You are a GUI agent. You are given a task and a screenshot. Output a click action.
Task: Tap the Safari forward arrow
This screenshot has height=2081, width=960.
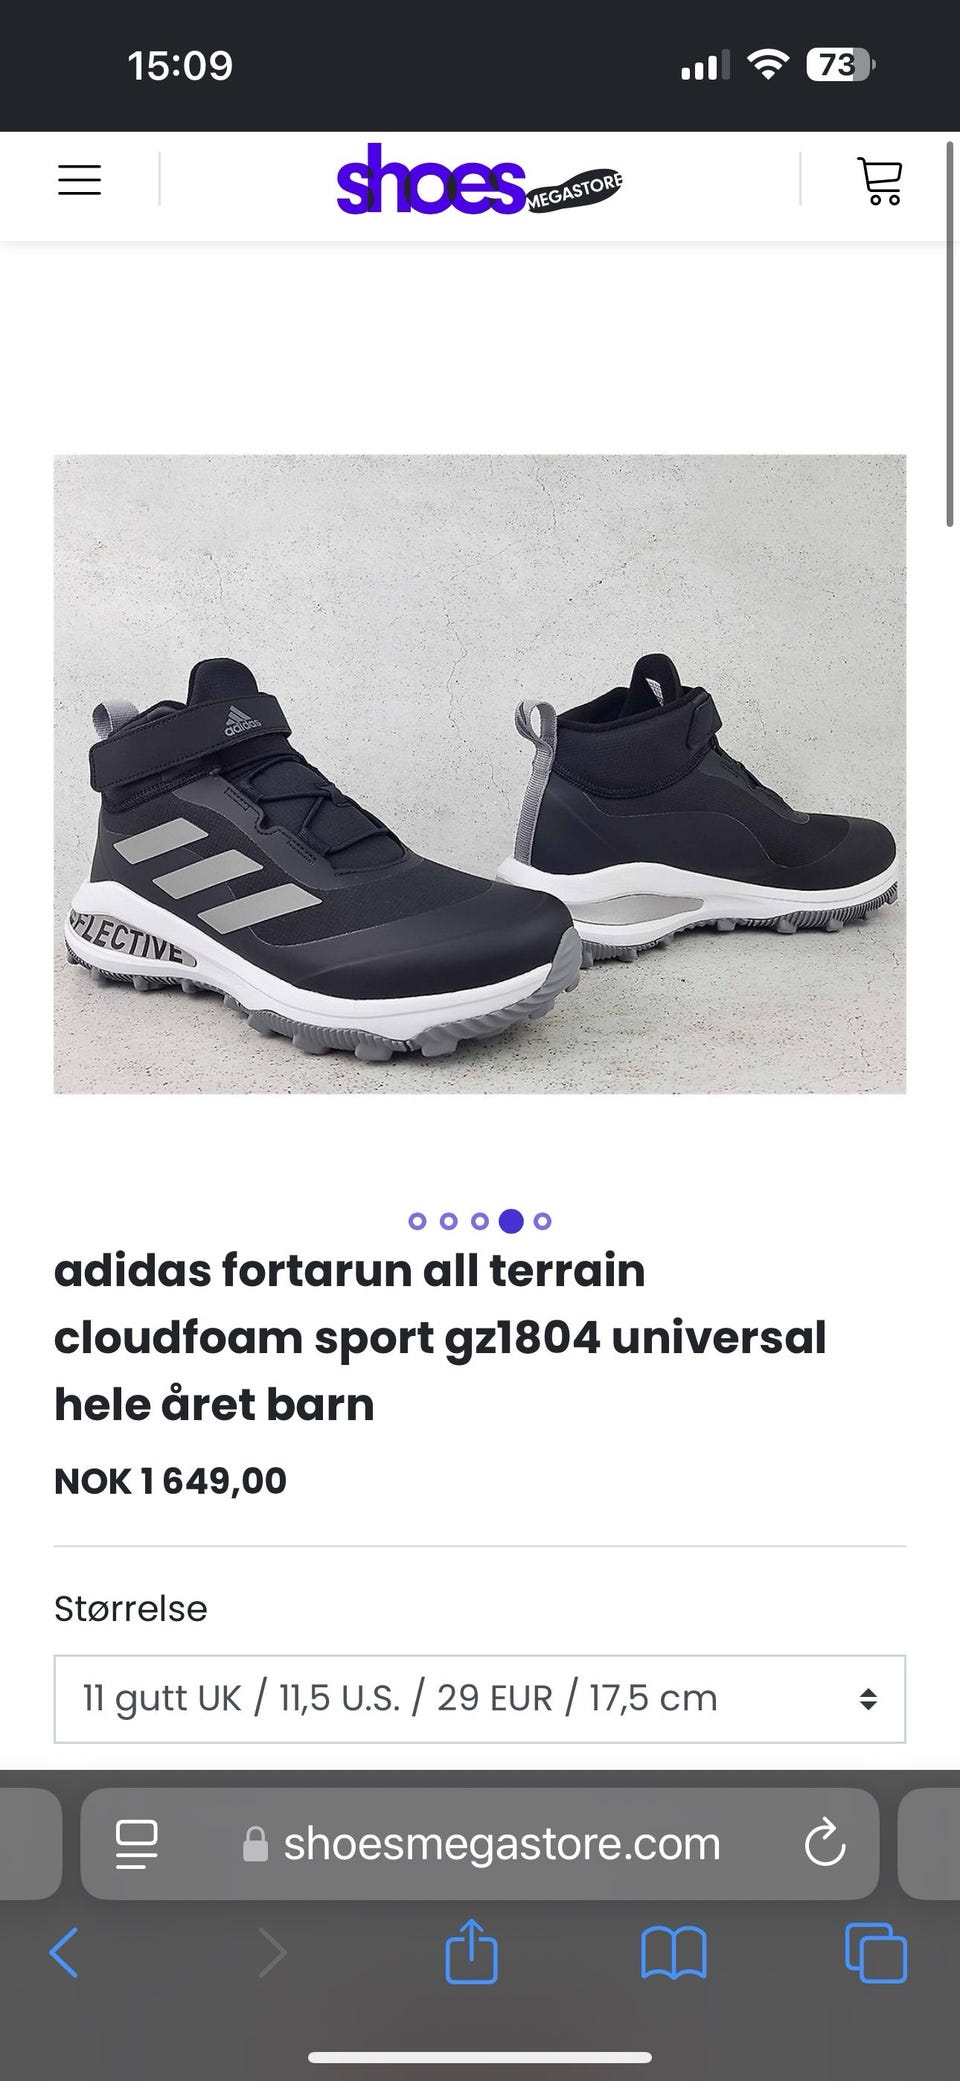point(272,1952)
